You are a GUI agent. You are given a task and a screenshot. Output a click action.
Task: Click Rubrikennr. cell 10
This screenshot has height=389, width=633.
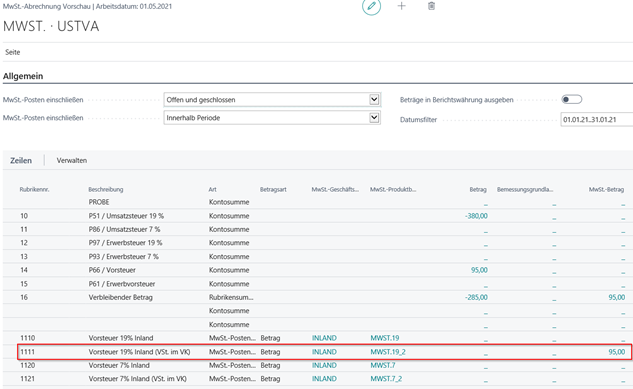(24, 216)
